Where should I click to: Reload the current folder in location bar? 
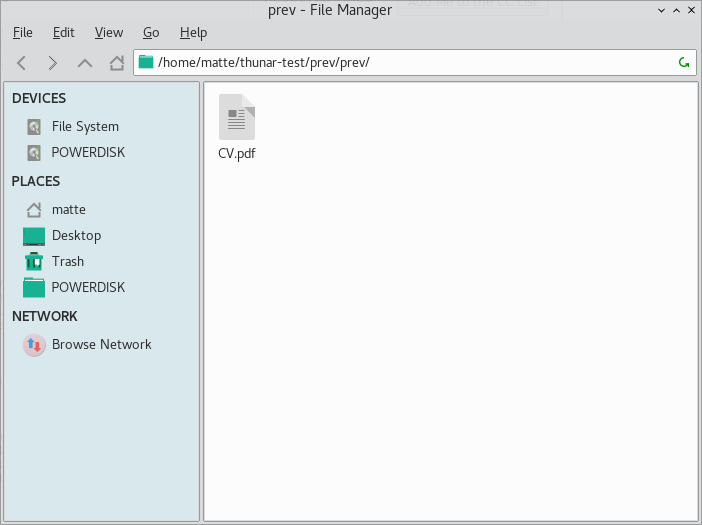(x=684, y=62)
